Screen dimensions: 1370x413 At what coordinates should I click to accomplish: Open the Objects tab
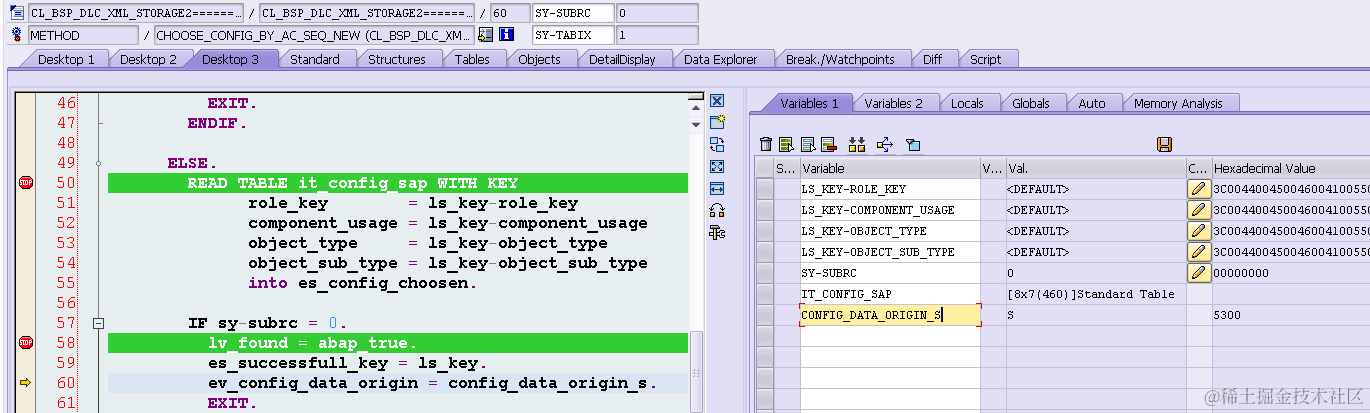pyautogui.click(x=539, y=59)
